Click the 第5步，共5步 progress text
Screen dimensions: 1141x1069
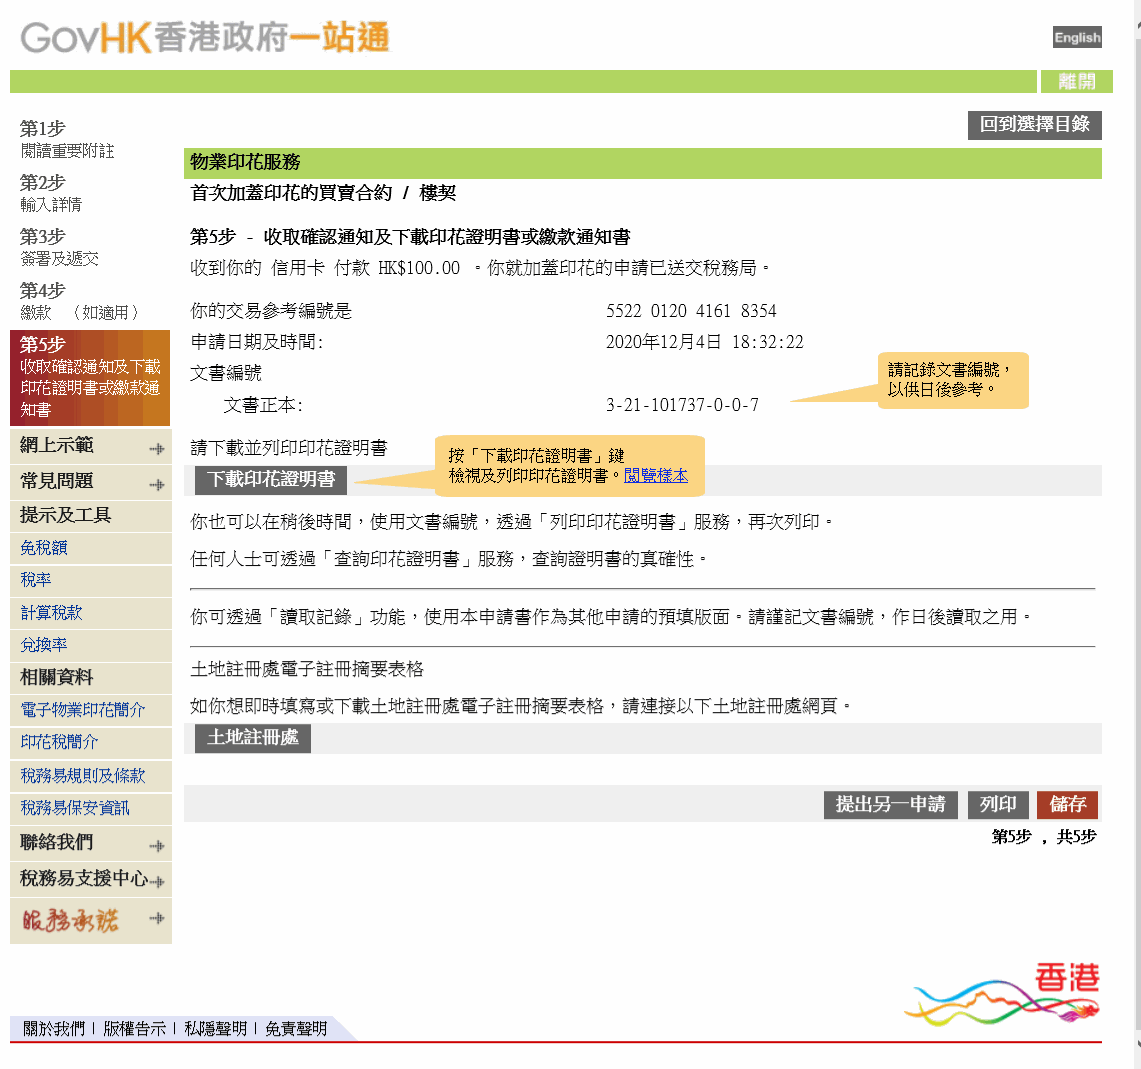click(1043, 837)
